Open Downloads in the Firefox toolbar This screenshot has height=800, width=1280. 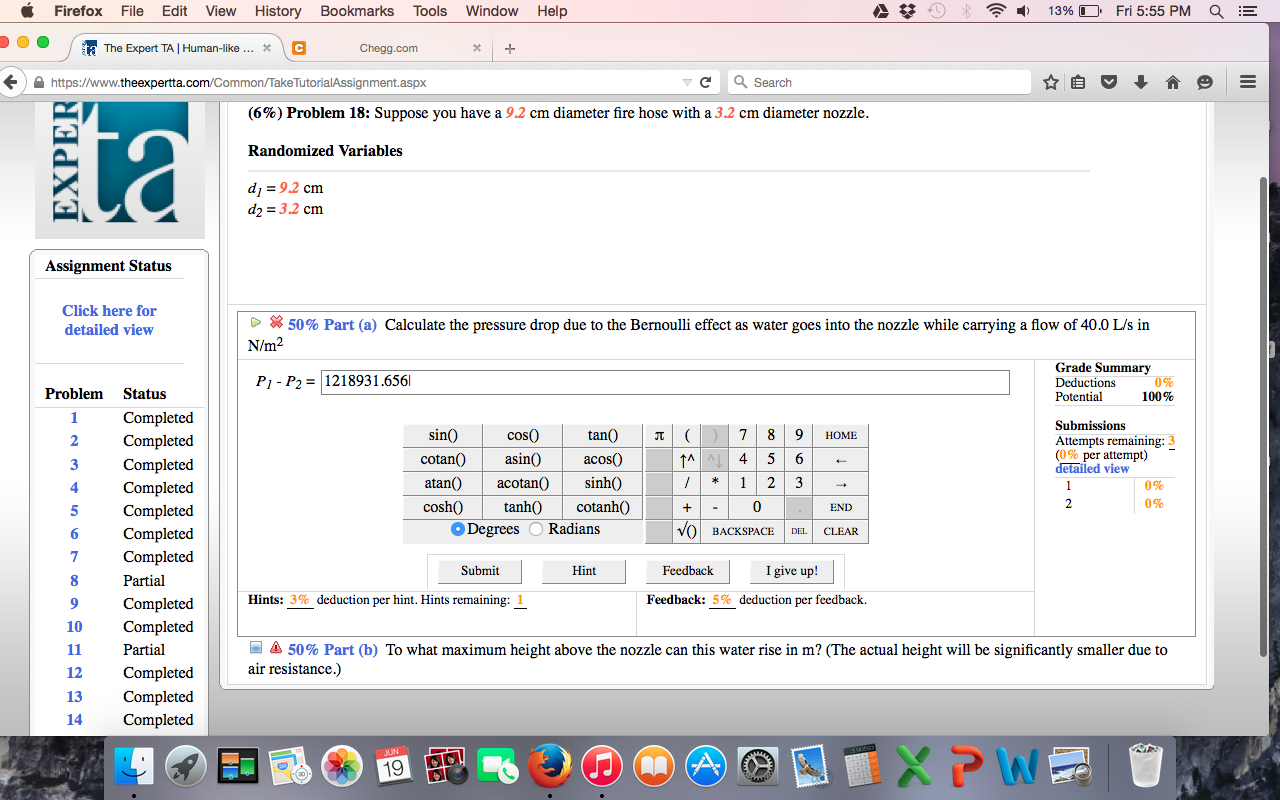click(1141, 82)
